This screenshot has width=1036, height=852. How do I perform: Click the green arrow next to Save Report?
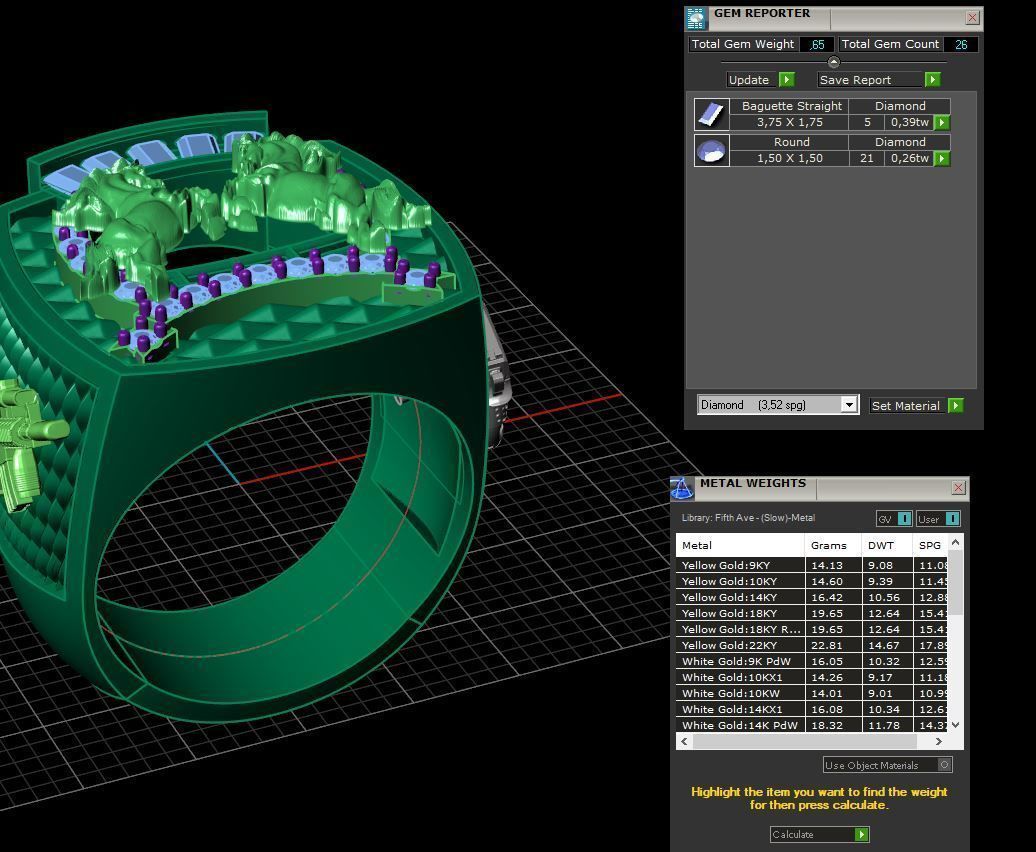click(x=932, y=80)
